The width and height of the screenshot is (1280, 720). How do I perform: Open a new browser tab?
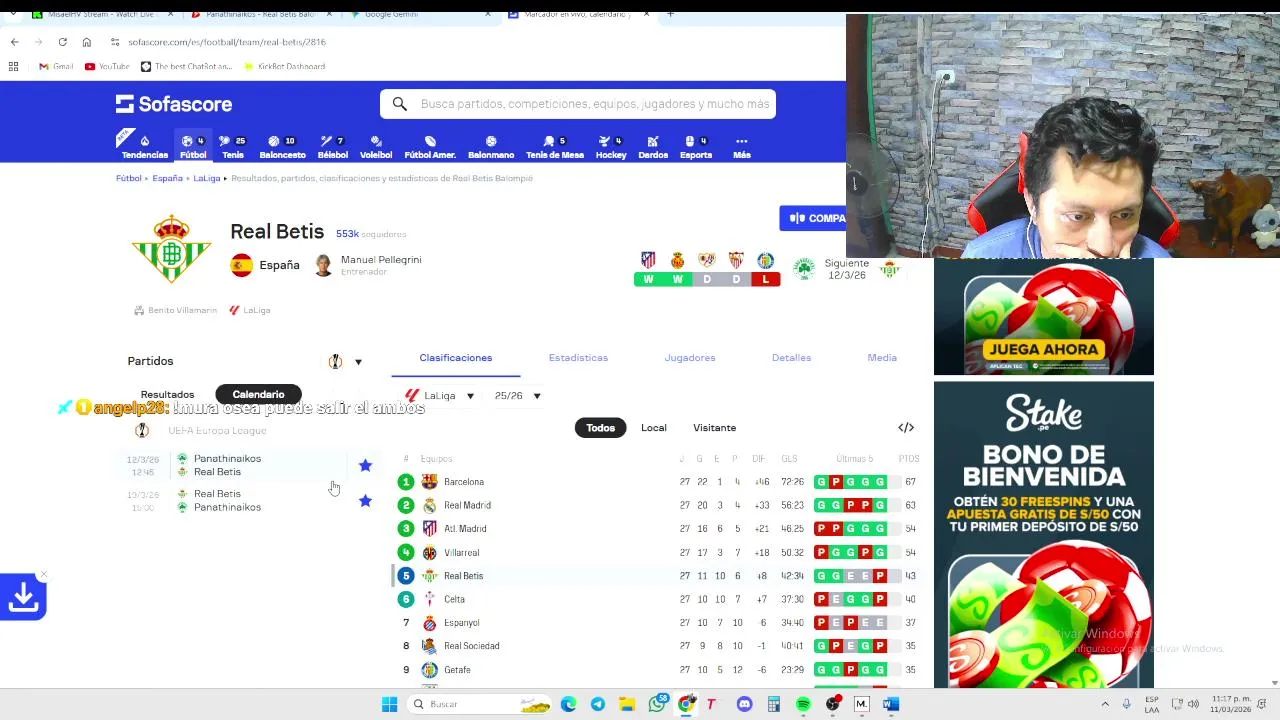click(670, 14)
